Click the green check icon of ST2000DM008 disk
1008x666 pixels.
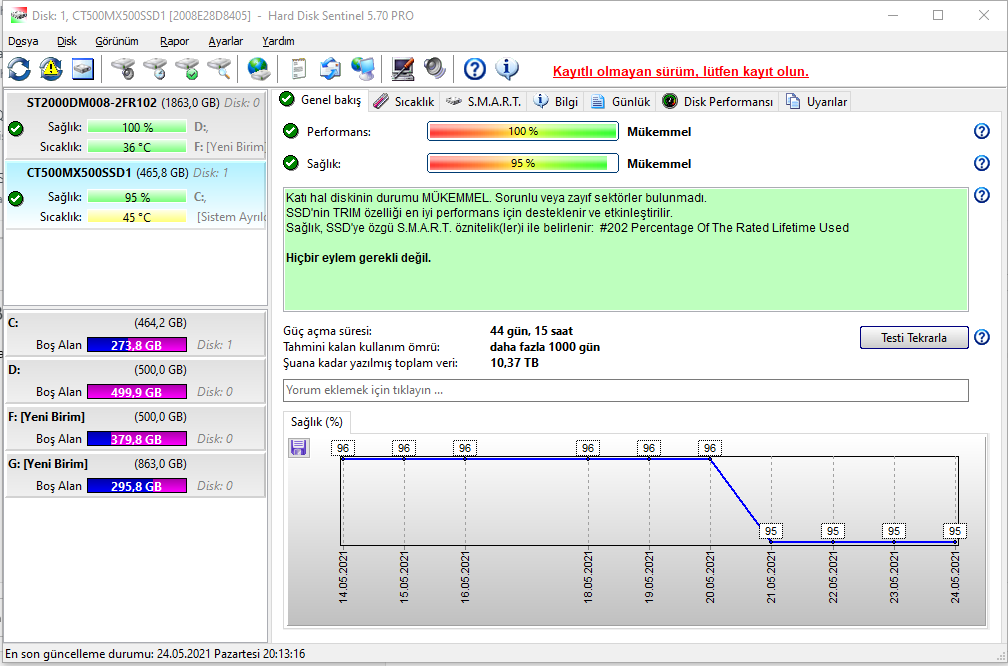pyautogui.click(x=16, y=129)
